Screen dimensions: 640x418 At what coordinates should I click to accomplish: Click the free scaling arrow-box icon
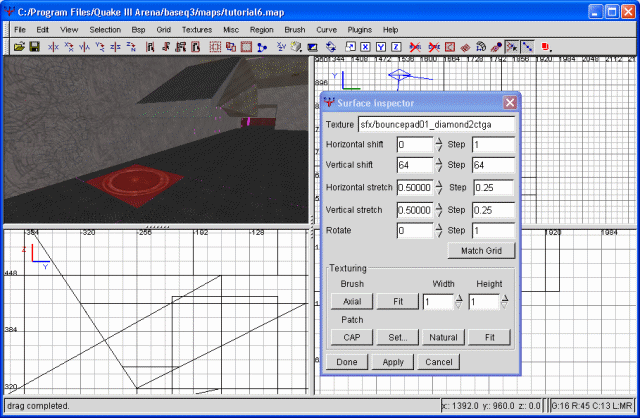(350, 47)
